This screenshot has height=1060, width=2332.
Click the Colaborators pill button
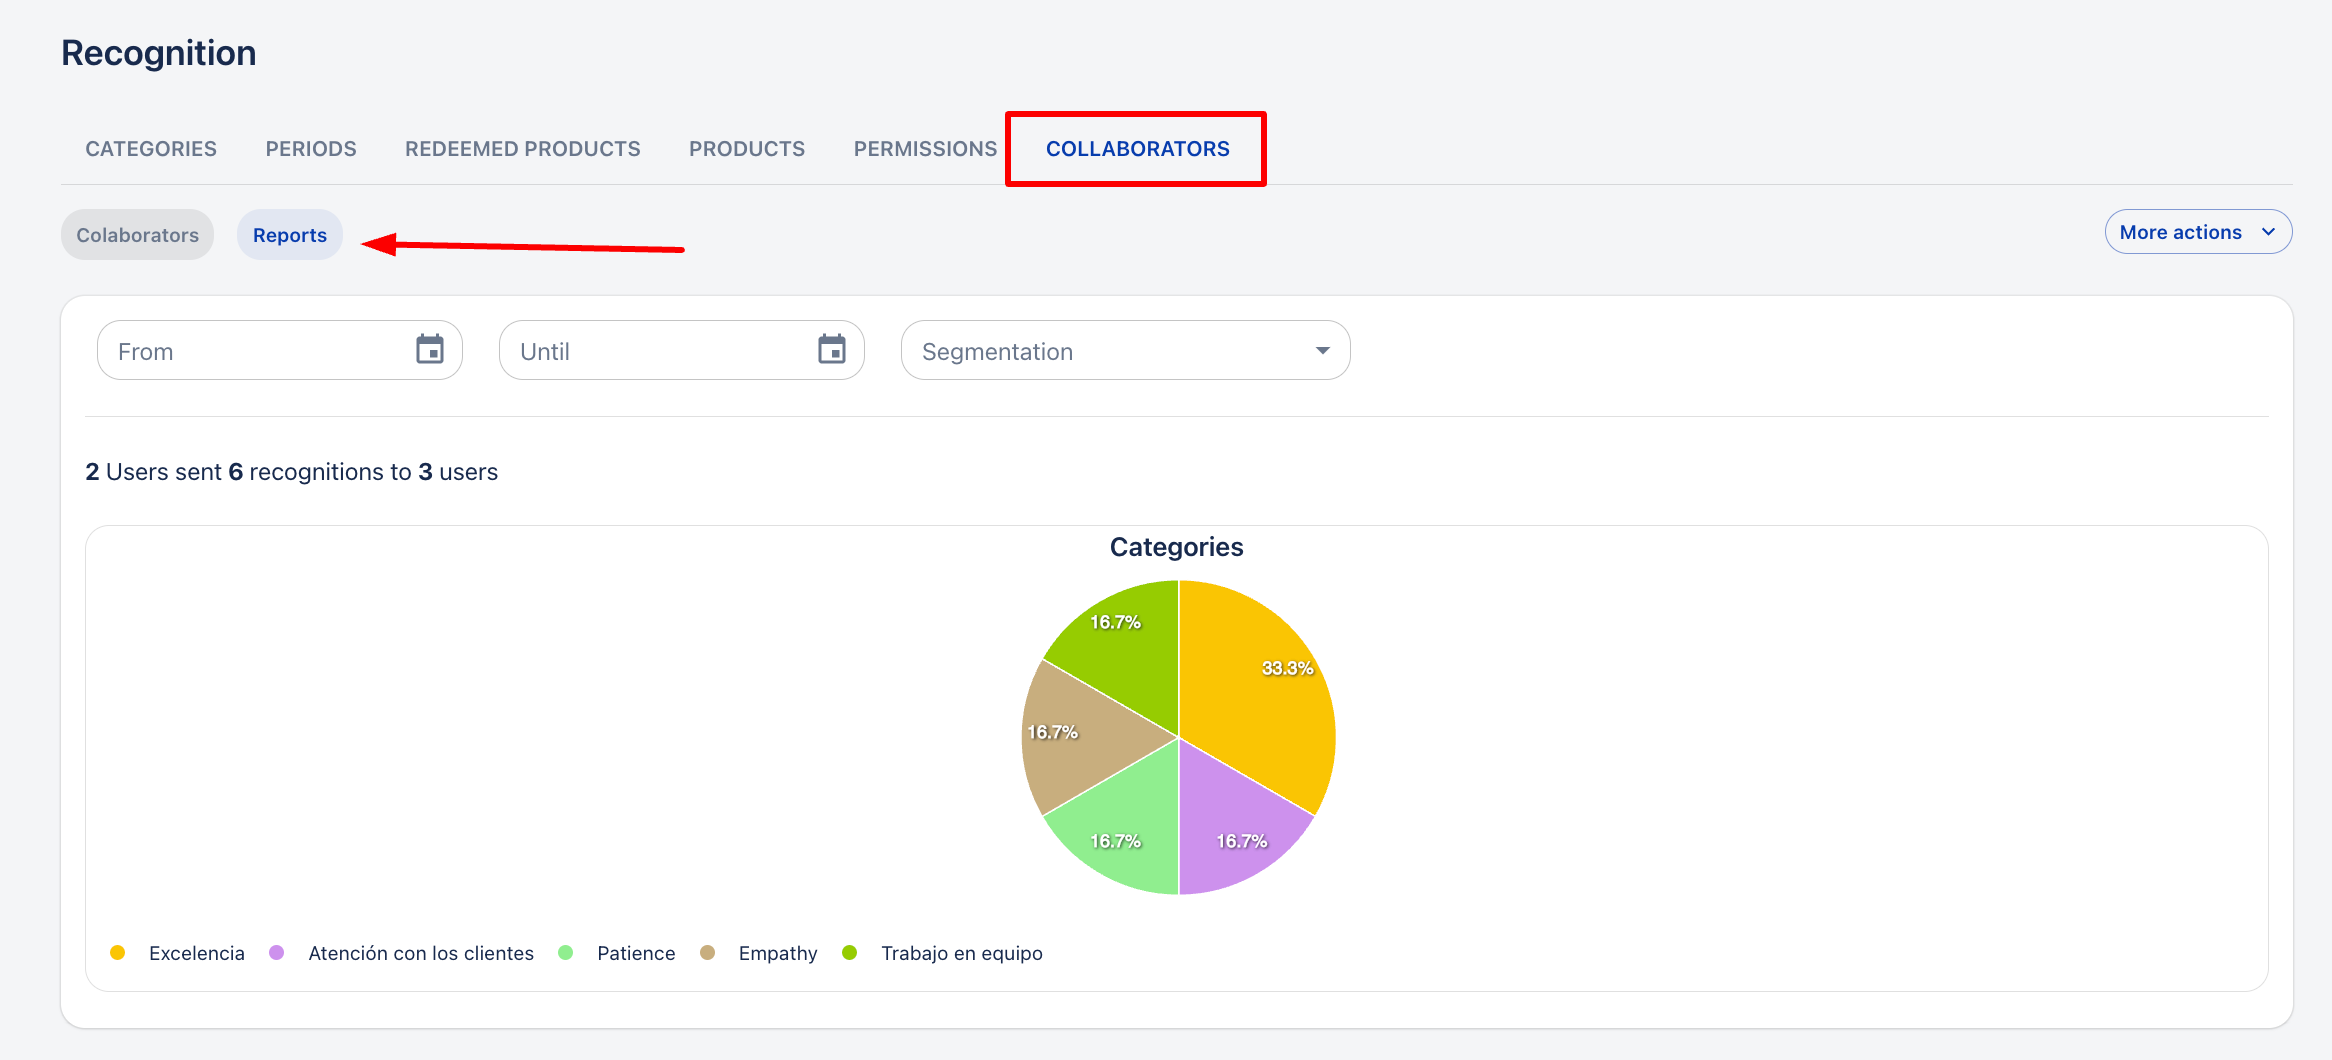click(x=138, y=235)
